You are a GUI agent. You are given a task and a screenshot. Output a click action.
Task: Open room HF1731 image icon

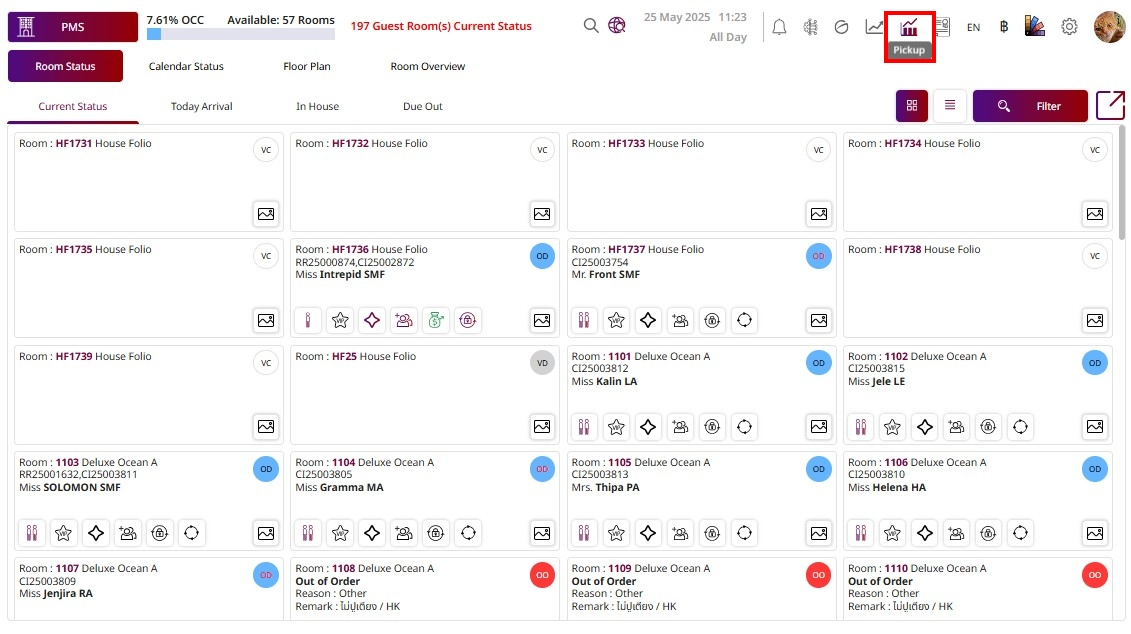pos(266,213)
